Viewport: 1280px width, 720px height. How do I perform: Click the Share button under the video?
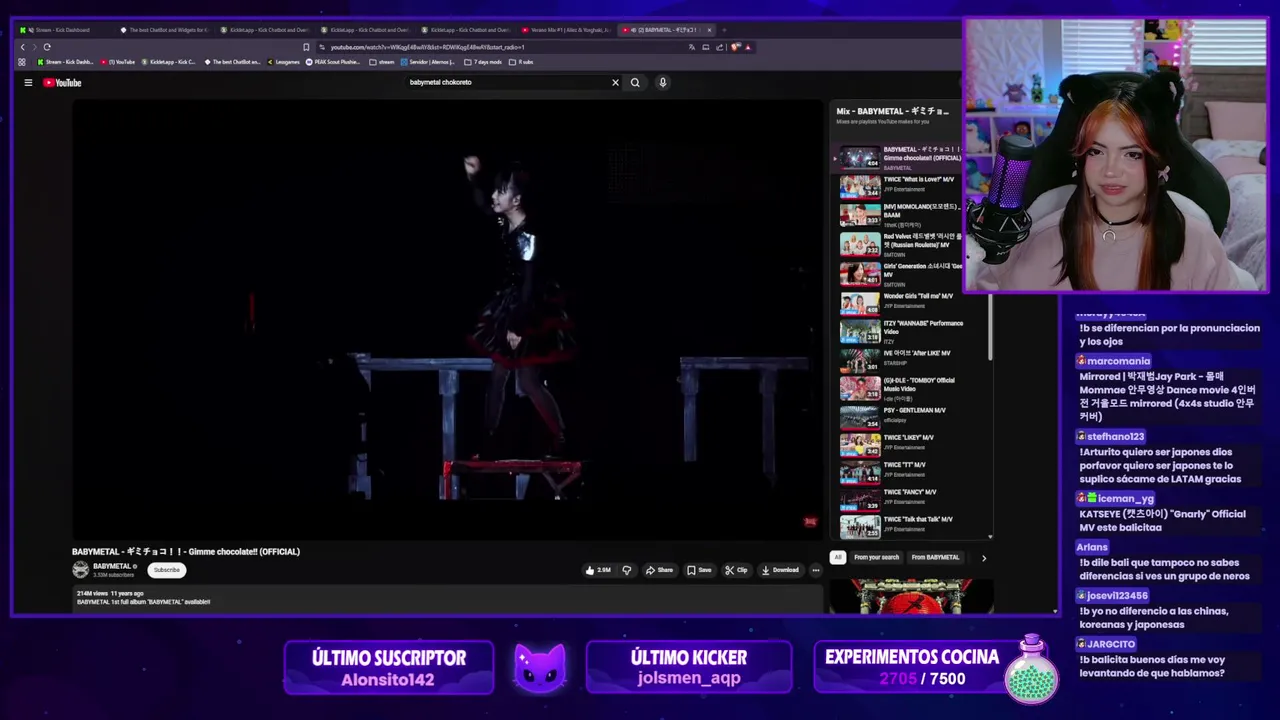pyautogui.click(x=659, y=570)
